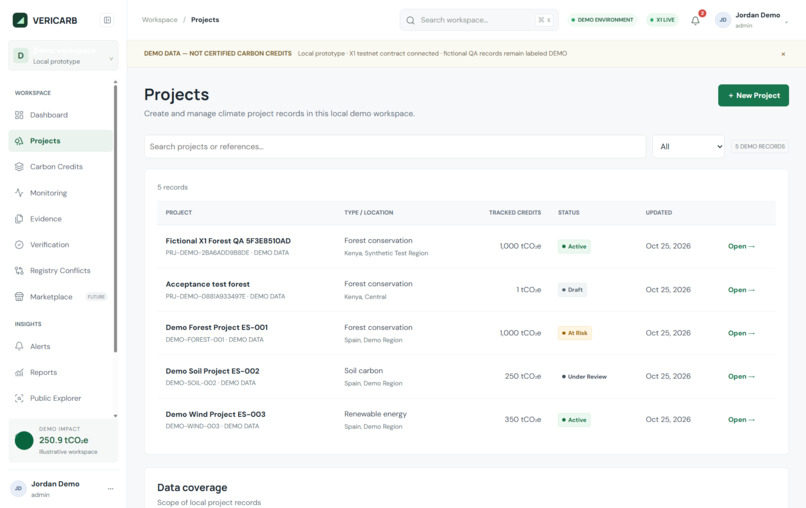
Task: Click the green demo impact circle
Action: click(24, 440)
